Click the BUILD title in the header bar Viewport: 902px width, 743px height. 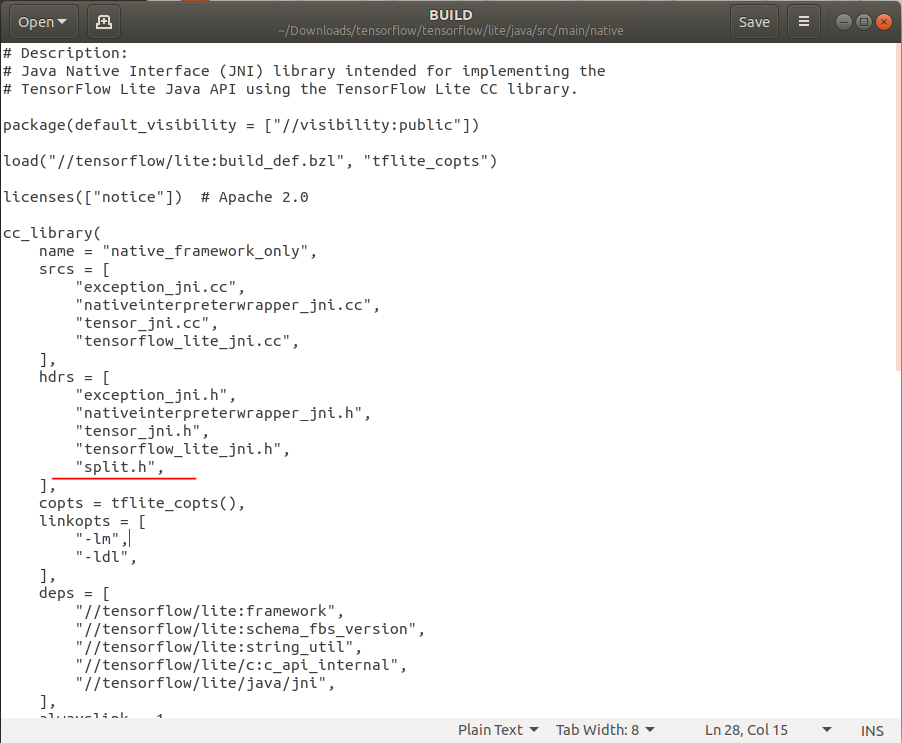[450, 14]
